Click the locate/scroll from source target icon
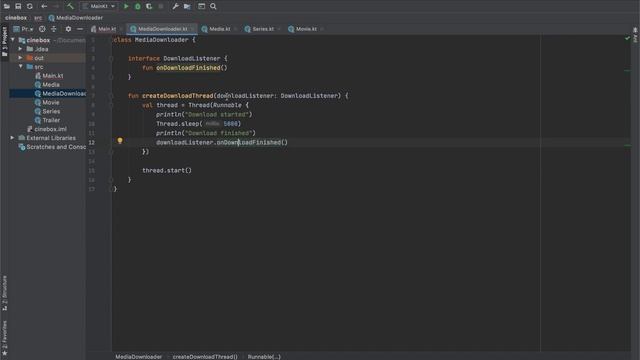Screen dimensions: 640x360 point(42,29)
